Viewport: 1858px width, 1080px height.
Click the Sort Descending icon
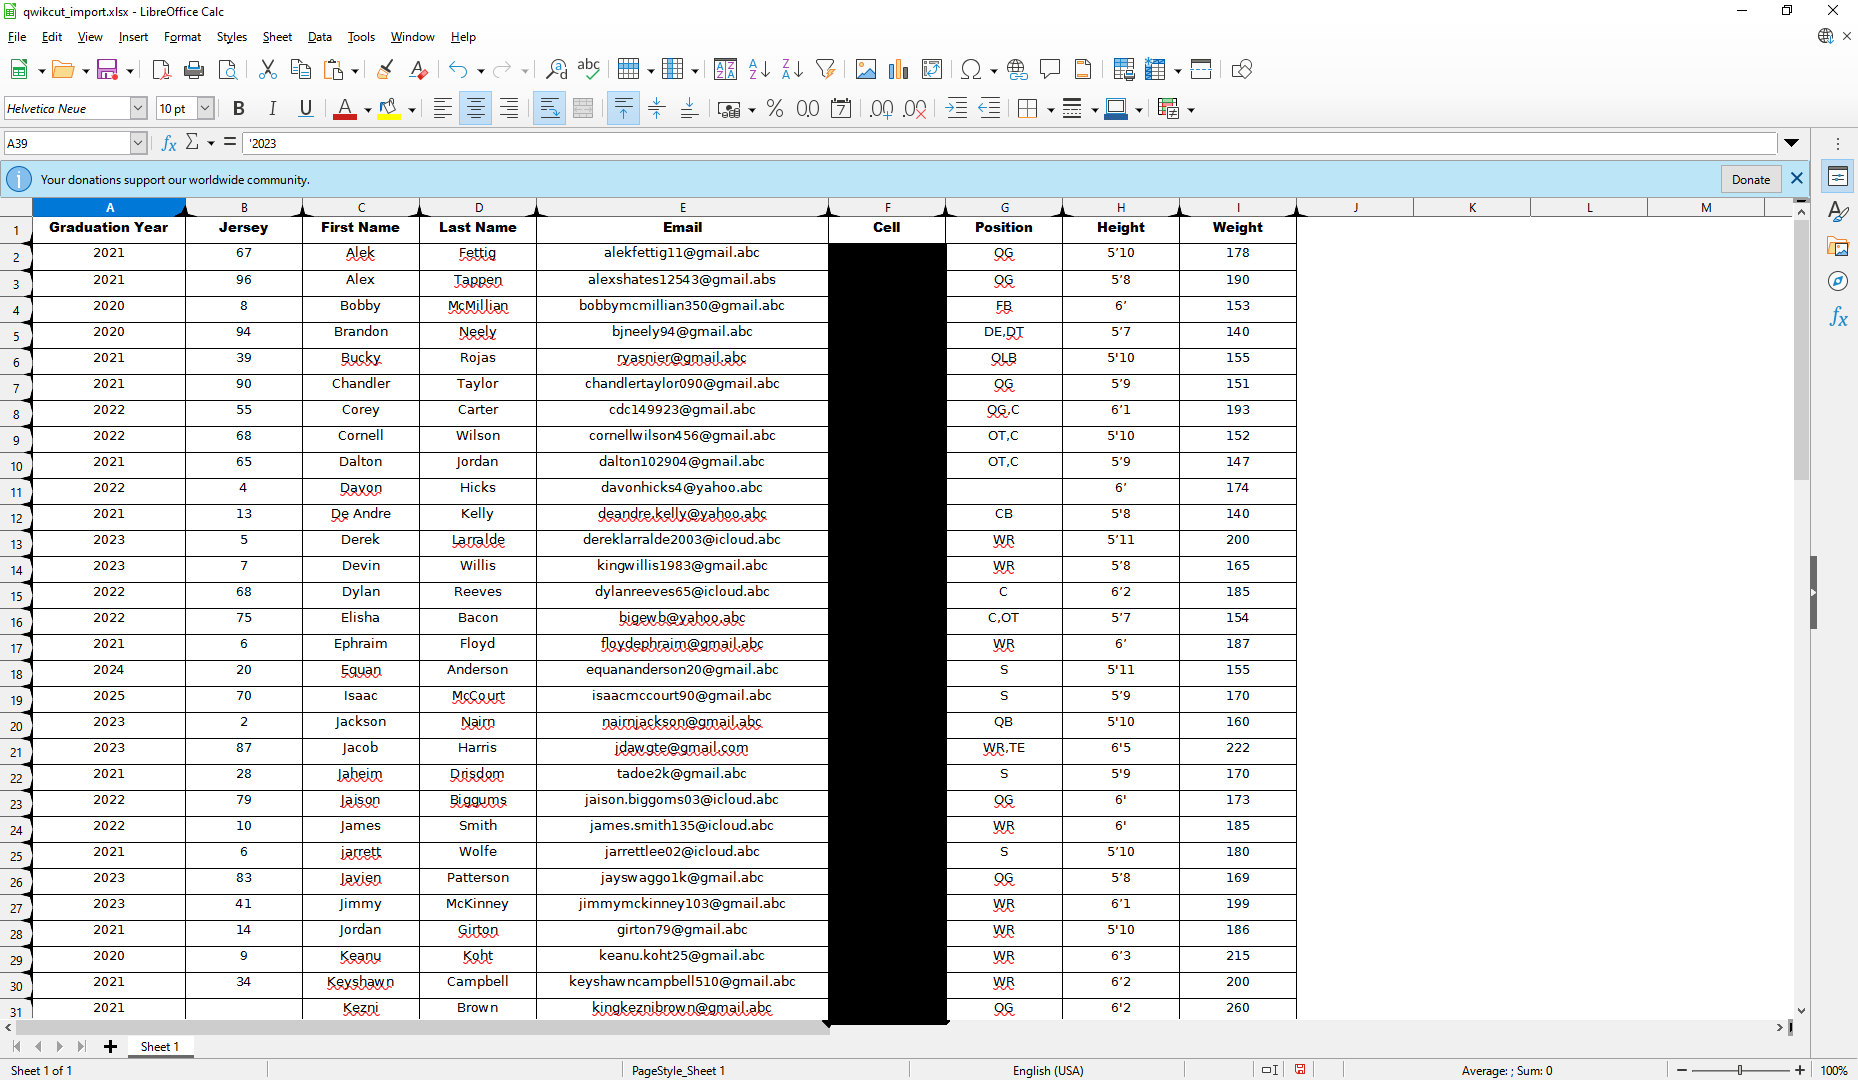click(x=792, y=69)
